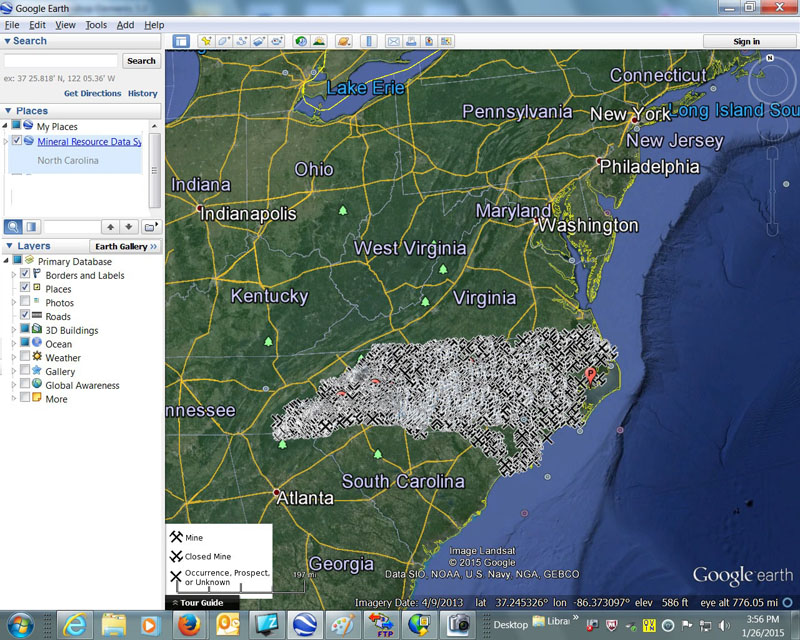Print the current view

tap(411, 41)
